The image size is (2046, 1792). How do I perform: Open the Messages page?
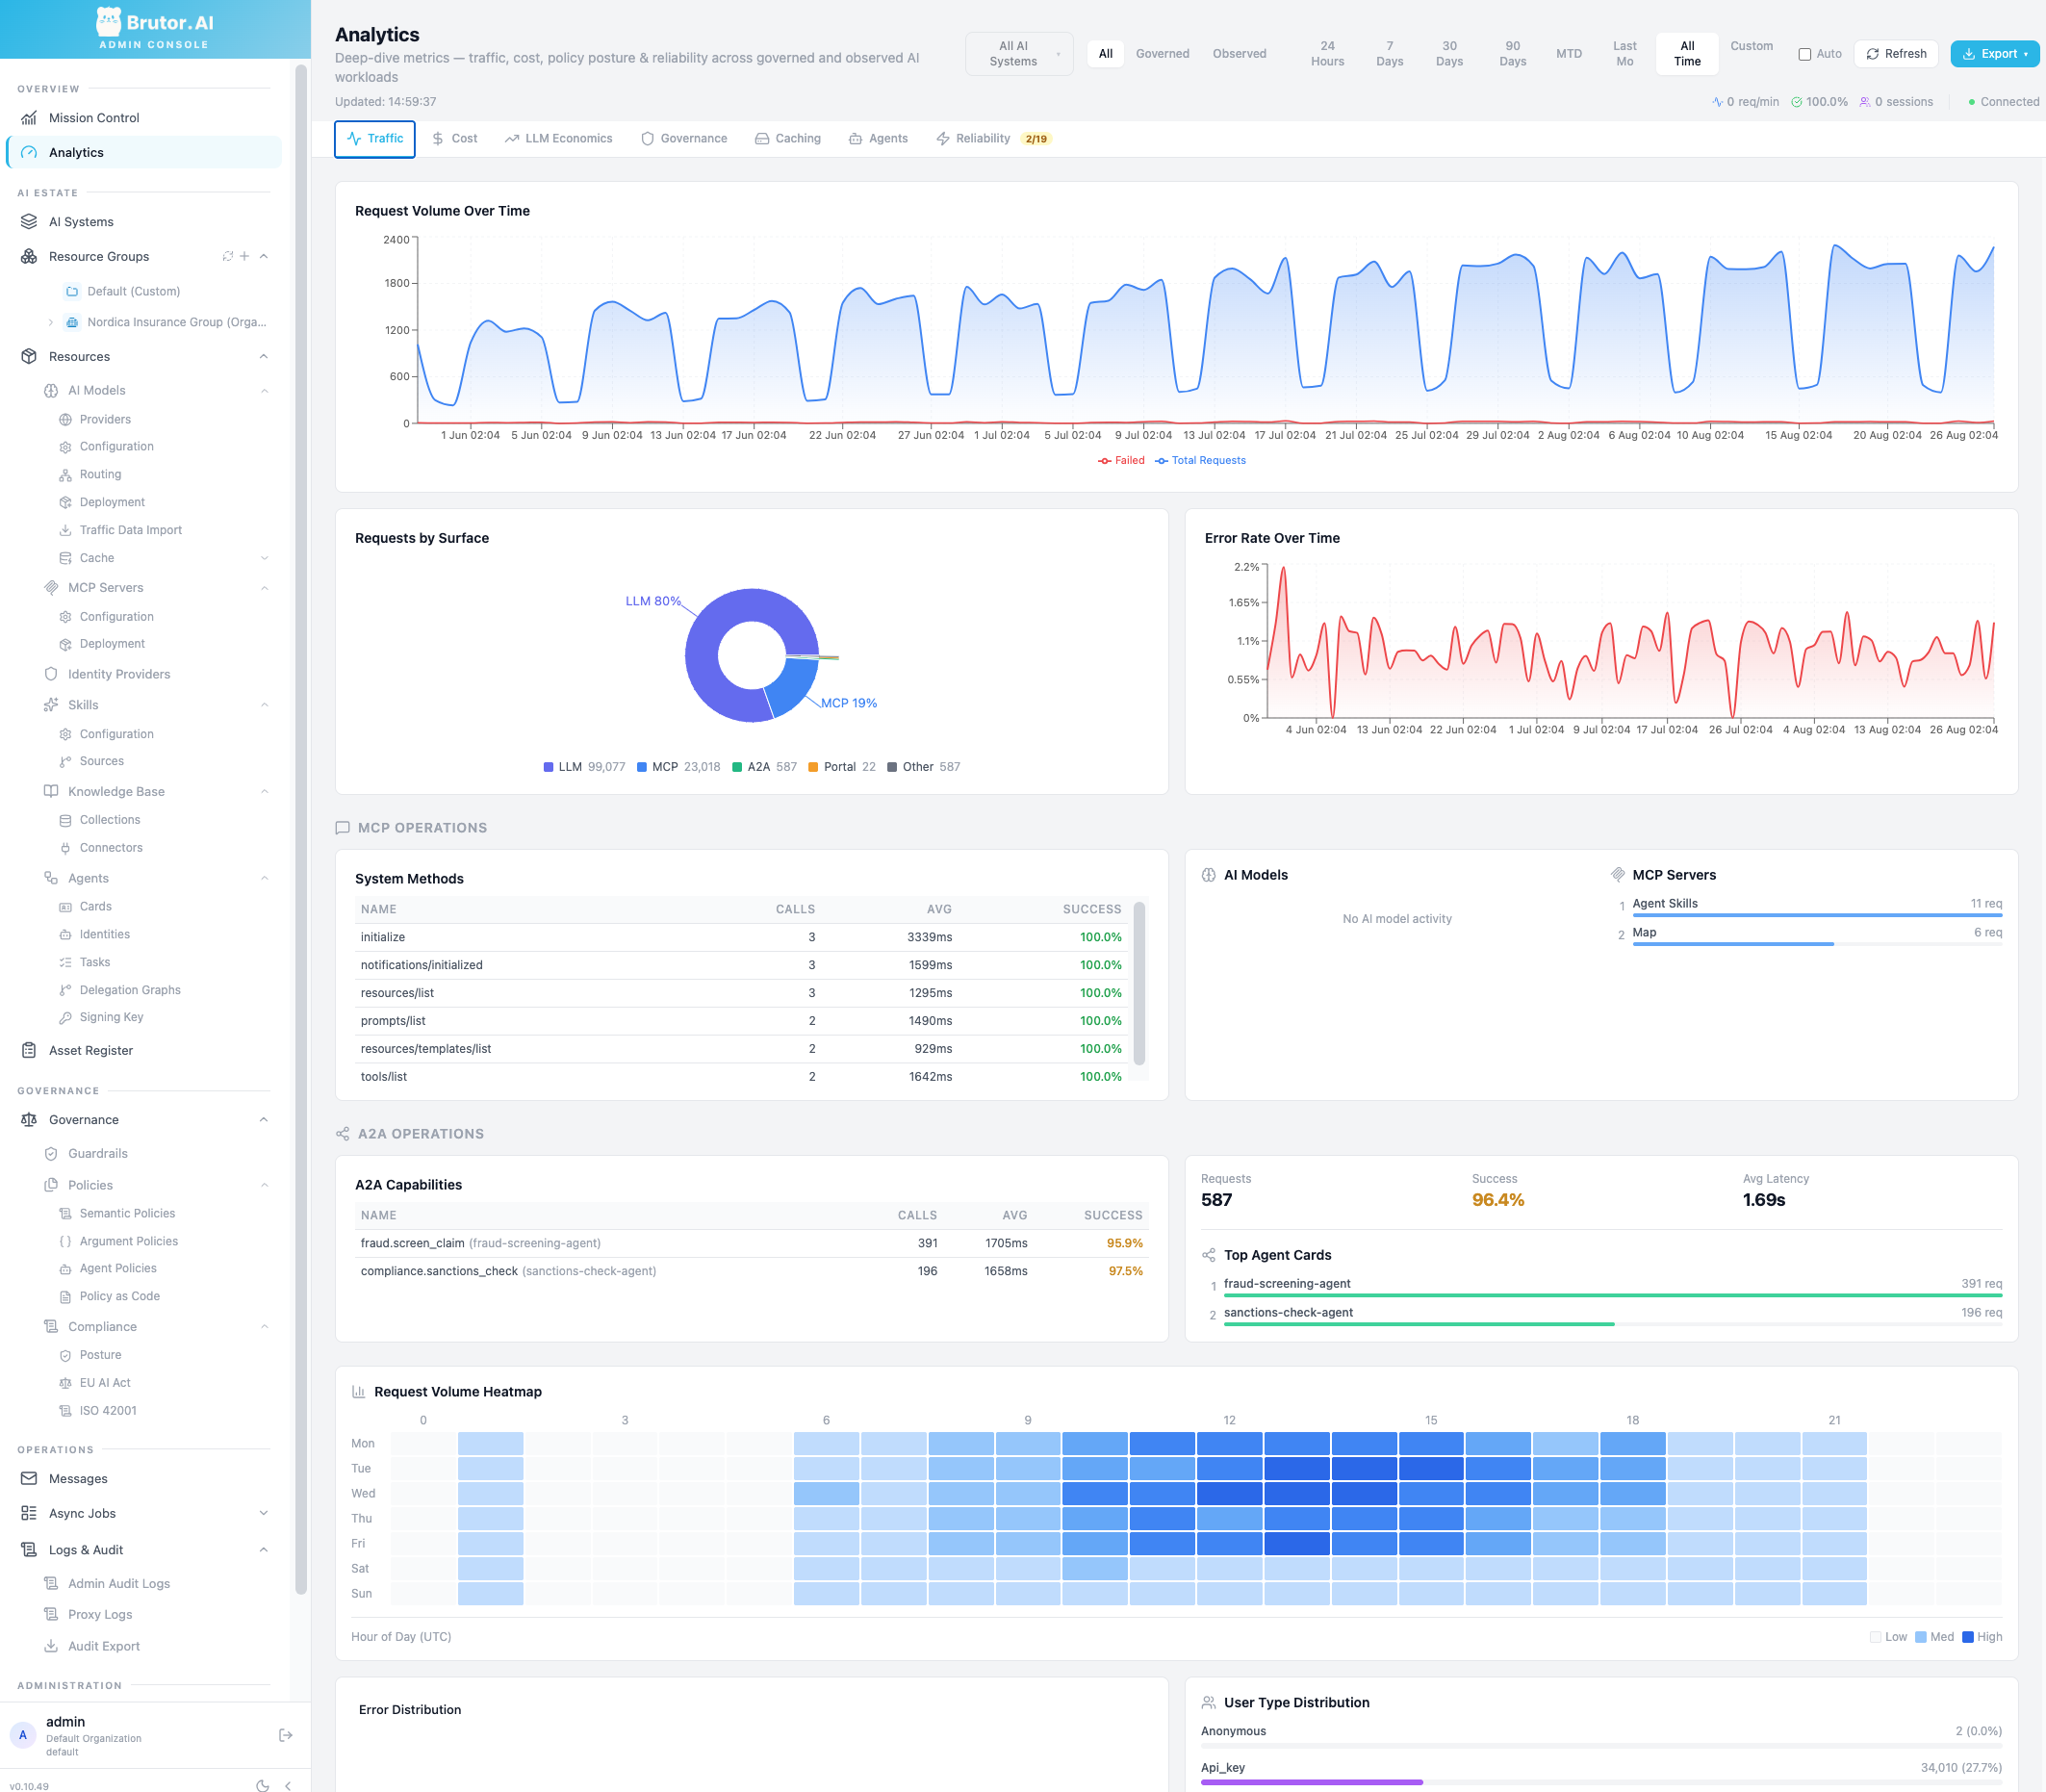click(x=144, y=1479)
